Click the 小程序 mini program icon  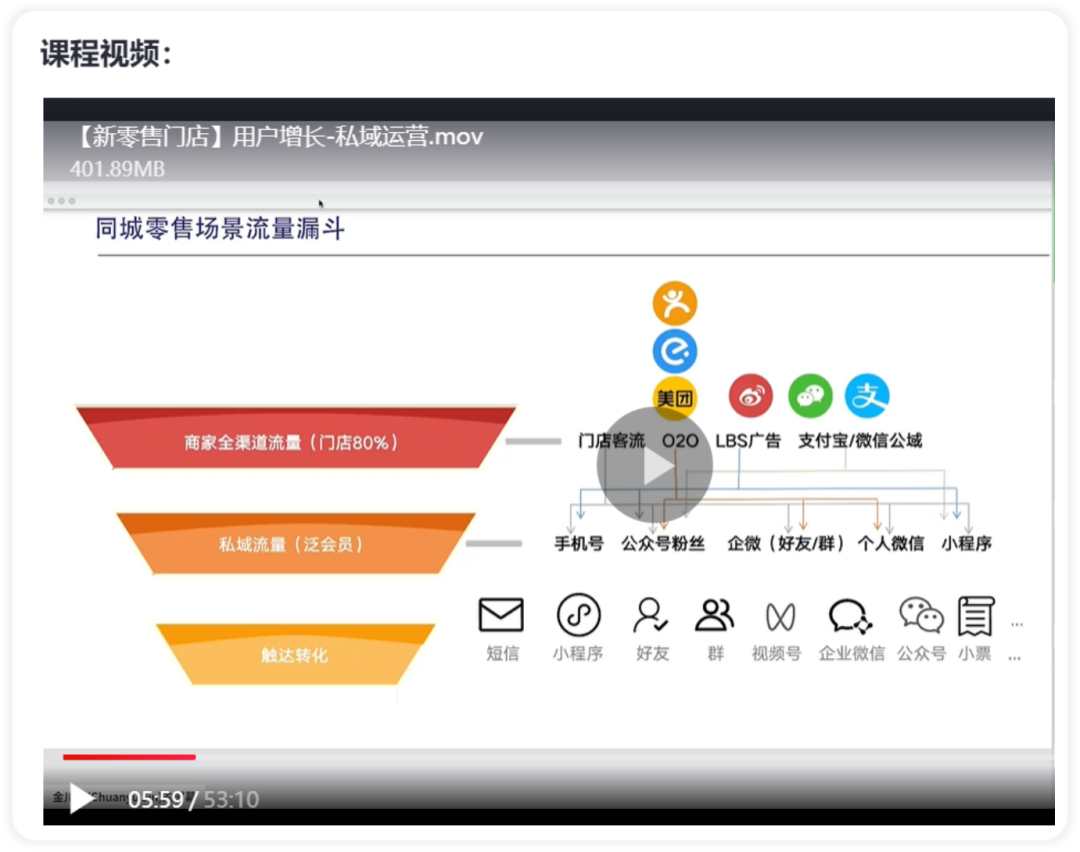pyautogui.click(x=578, y=614)
